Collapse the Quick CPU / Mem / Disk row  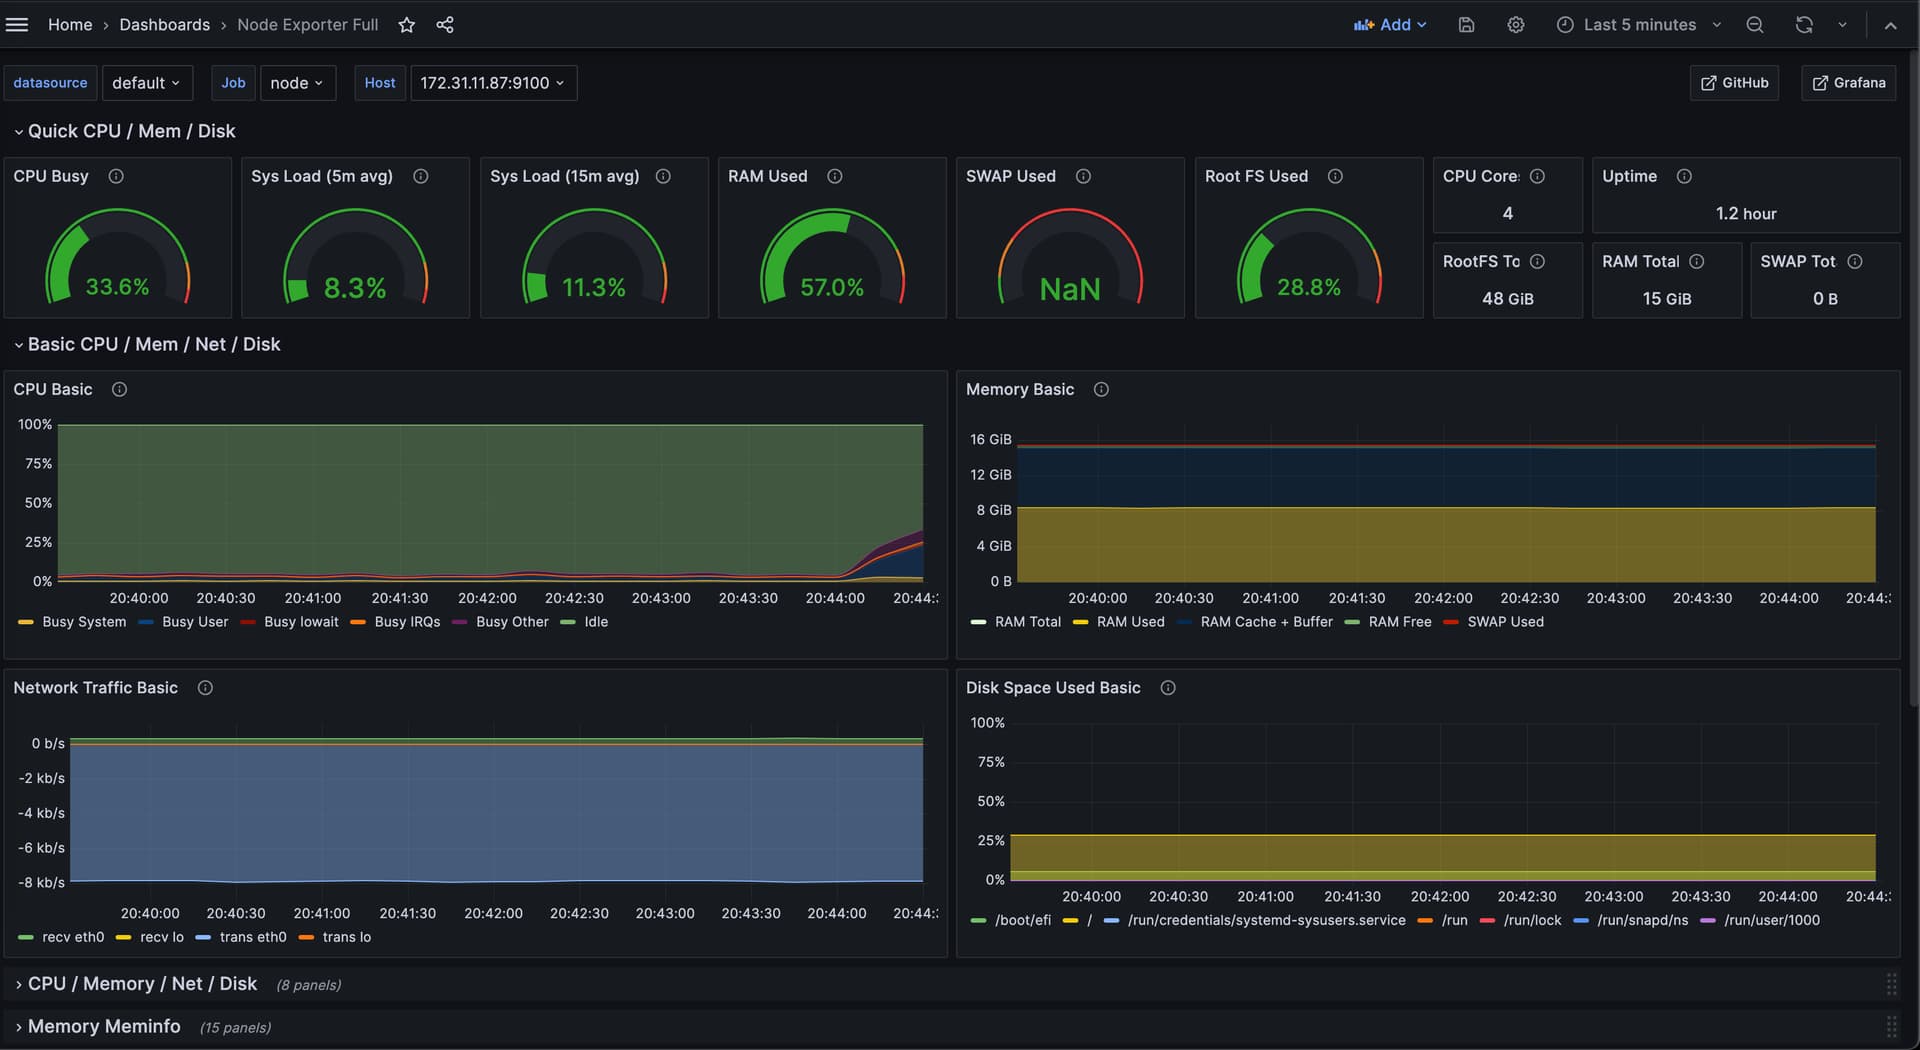(125, 131)
